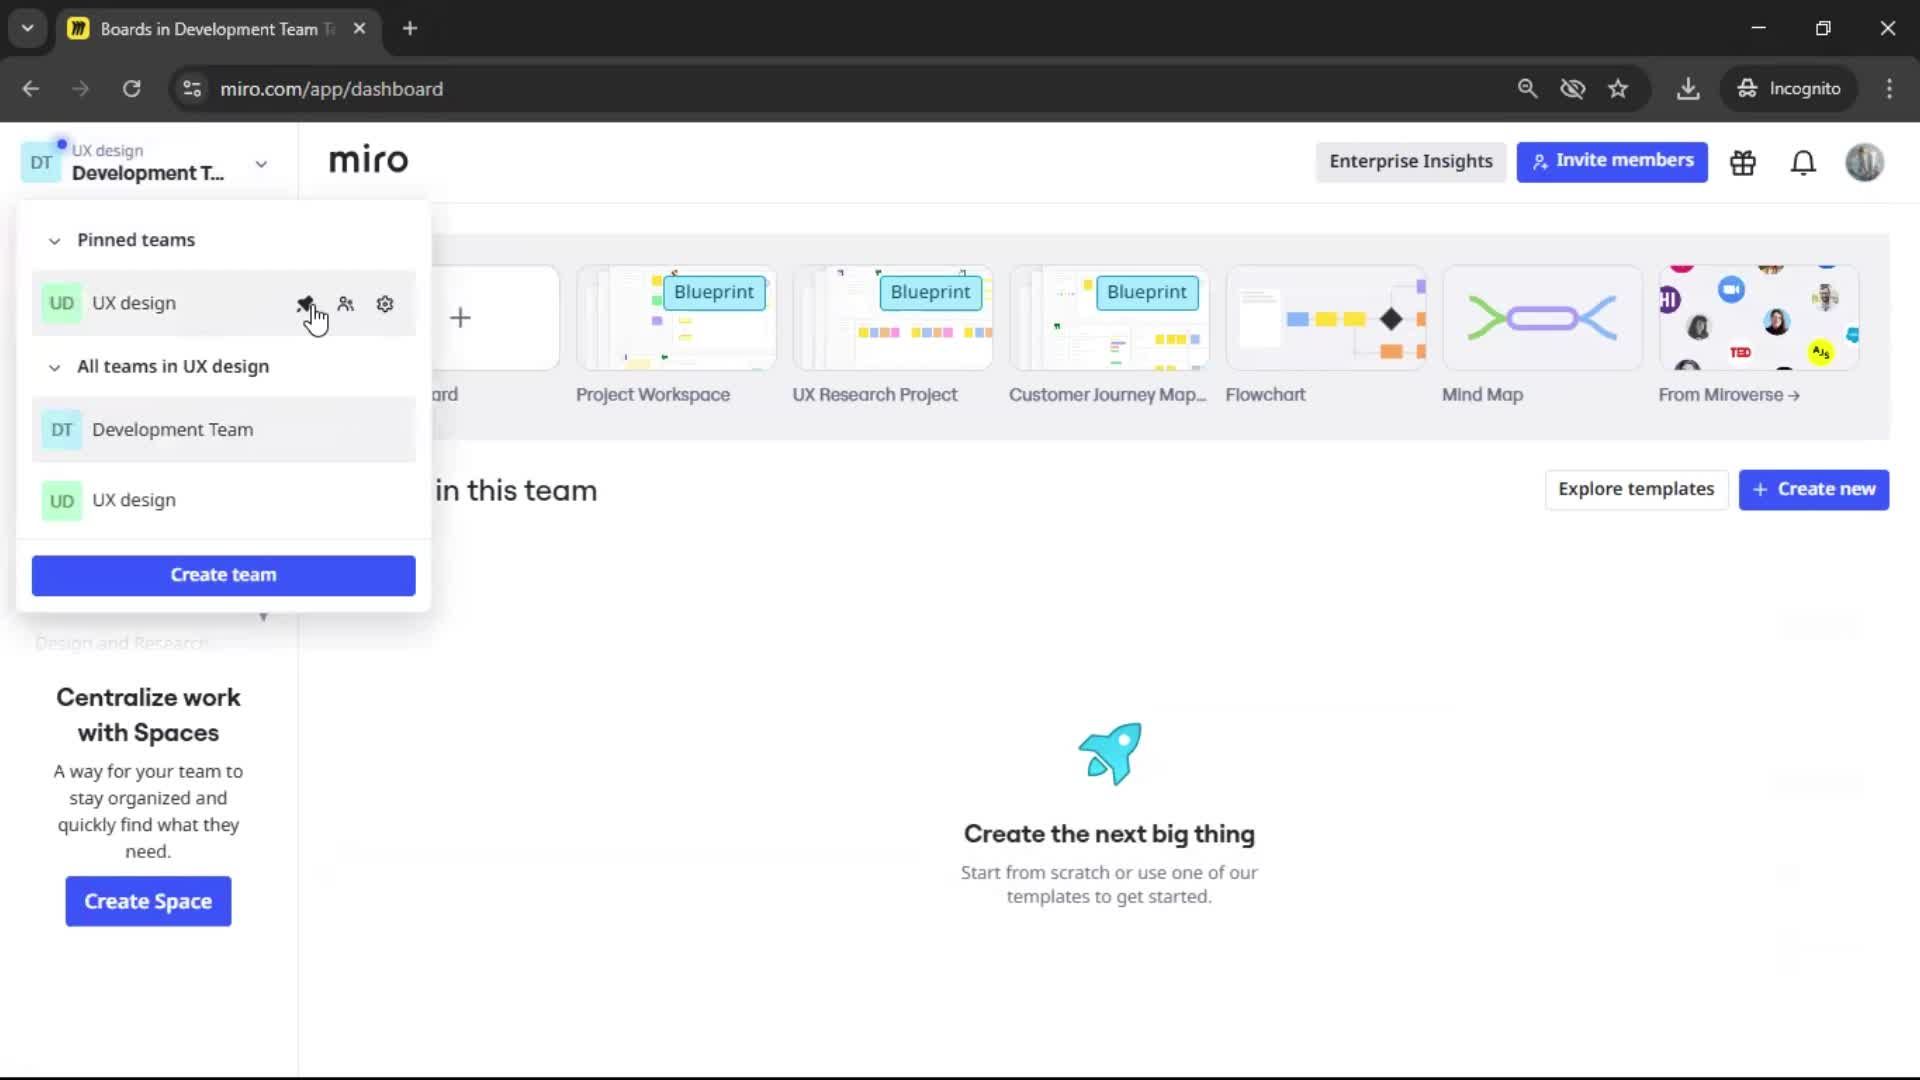
Task: Open members icon for UX design team
Action: tap(346, 303)
